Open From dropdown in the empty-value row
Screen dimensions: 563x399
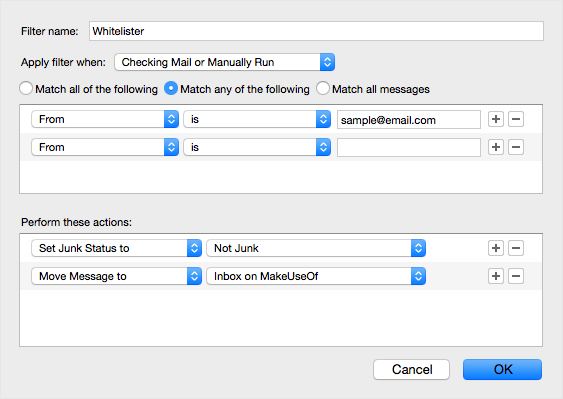coord(105,147)
